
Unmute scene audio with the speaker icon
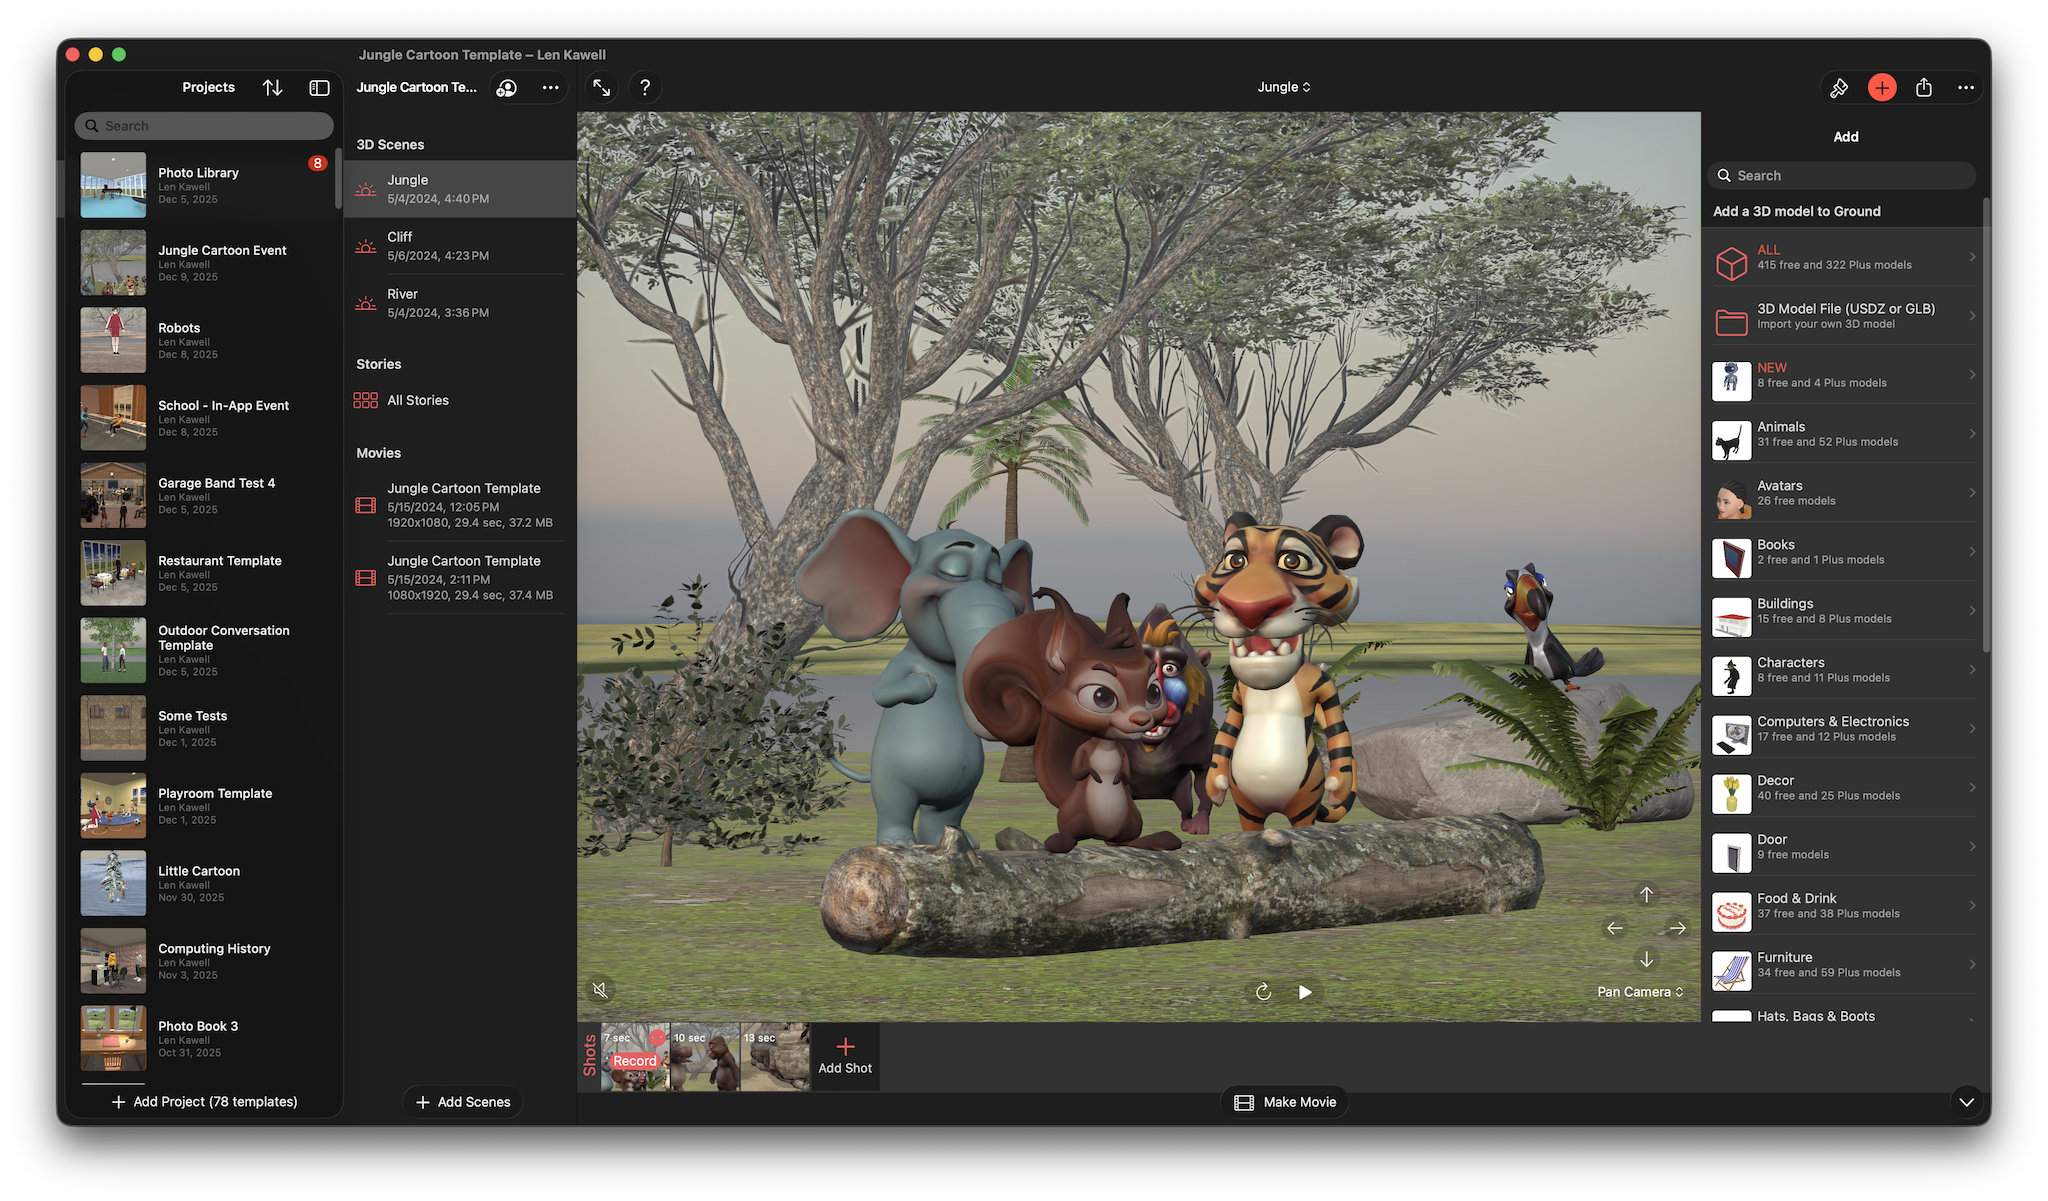(600, 990)
